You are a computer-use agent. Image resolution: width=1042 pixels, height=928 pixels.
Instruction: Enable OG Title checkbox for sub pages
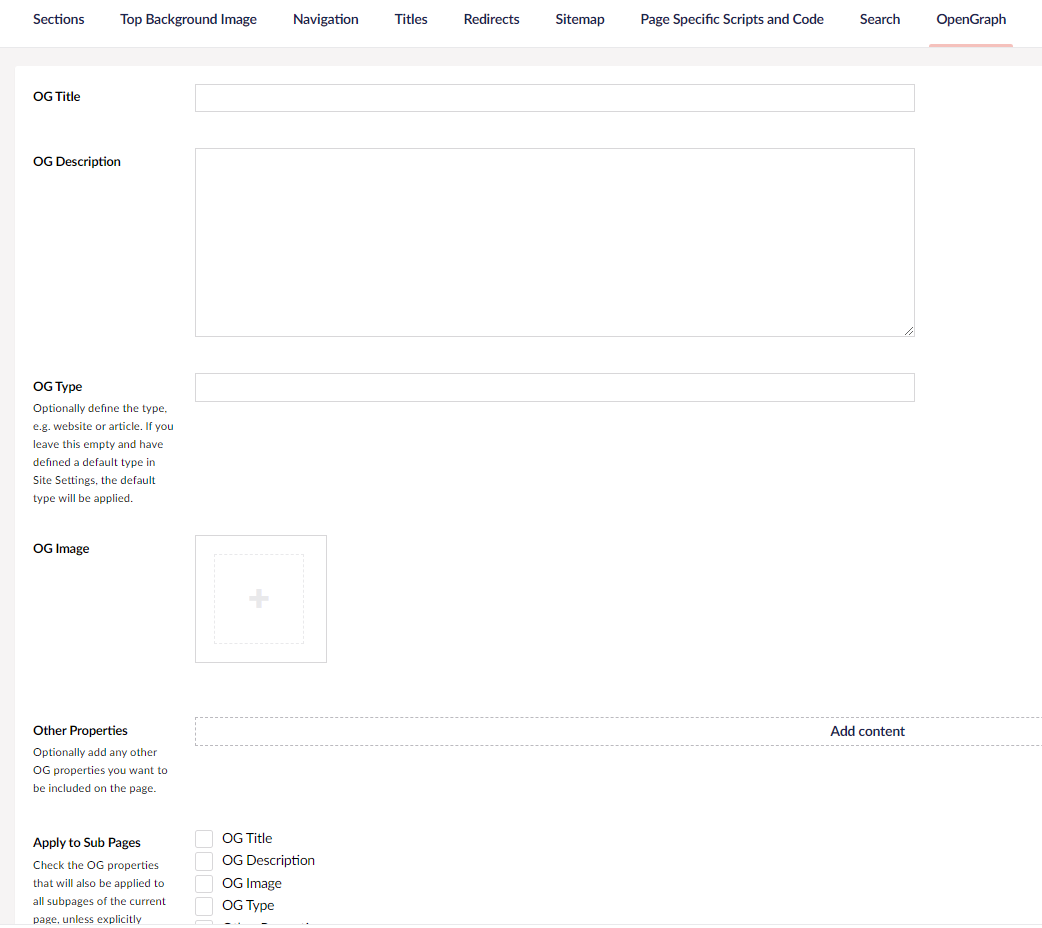pyautogui.click(x=204, y=838)
